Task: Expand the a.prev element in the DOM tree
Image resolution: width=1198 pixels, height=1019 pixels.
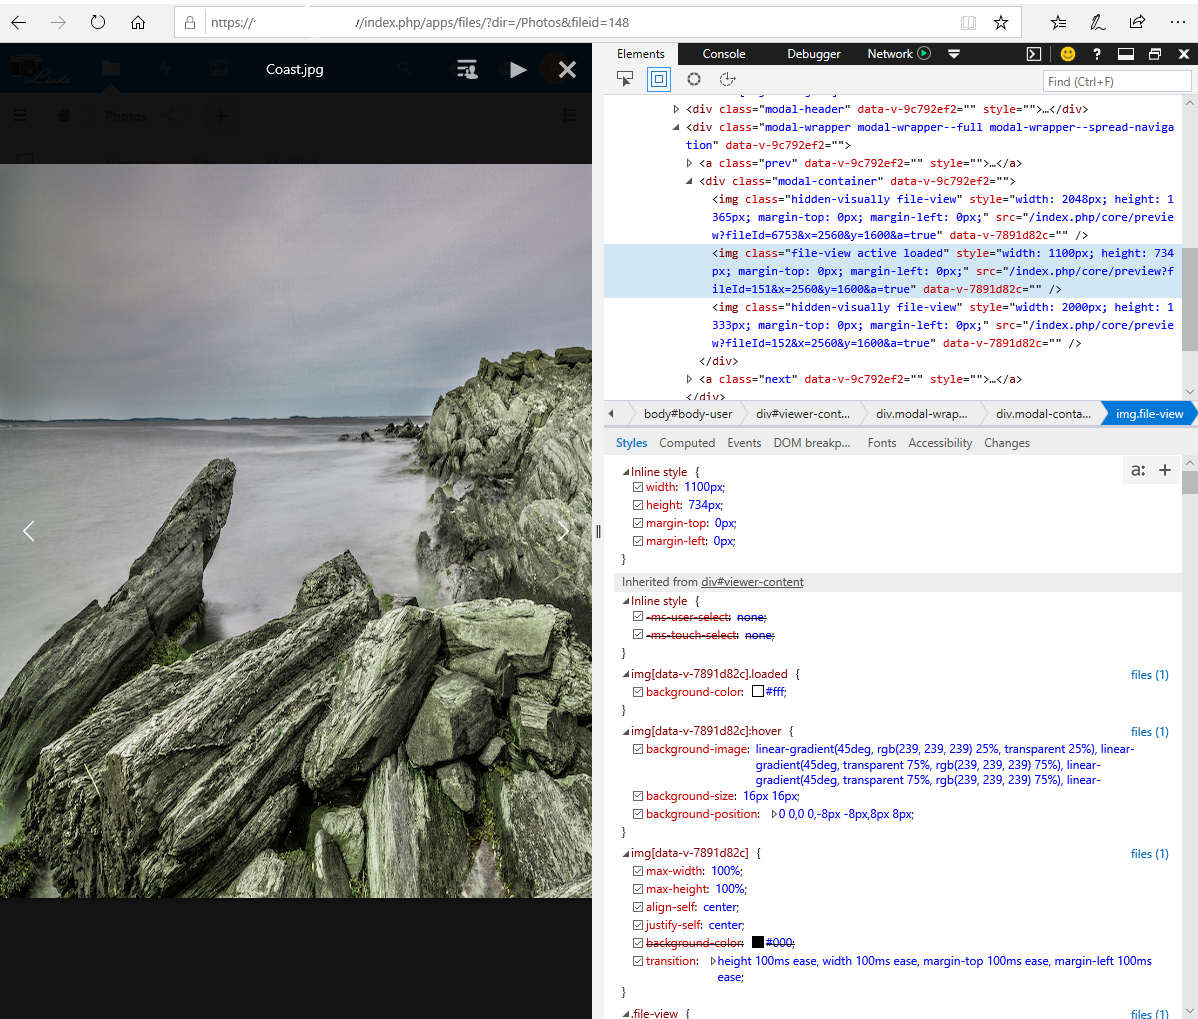Action: [x=689, y=162]
